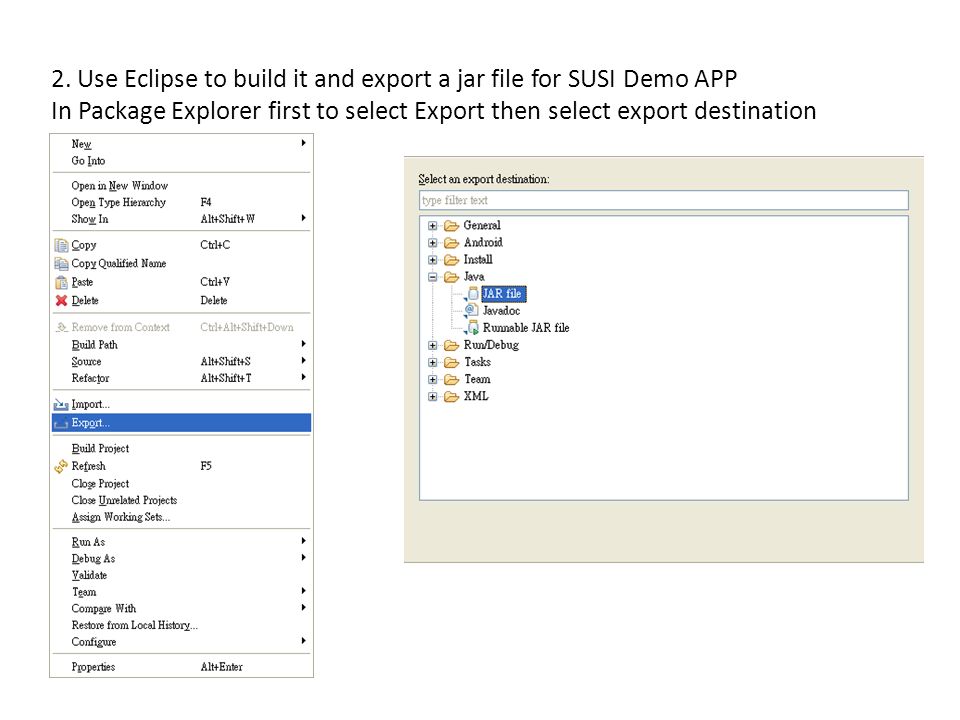Click the Copy Qualified Name icon

tap(61, 264)
